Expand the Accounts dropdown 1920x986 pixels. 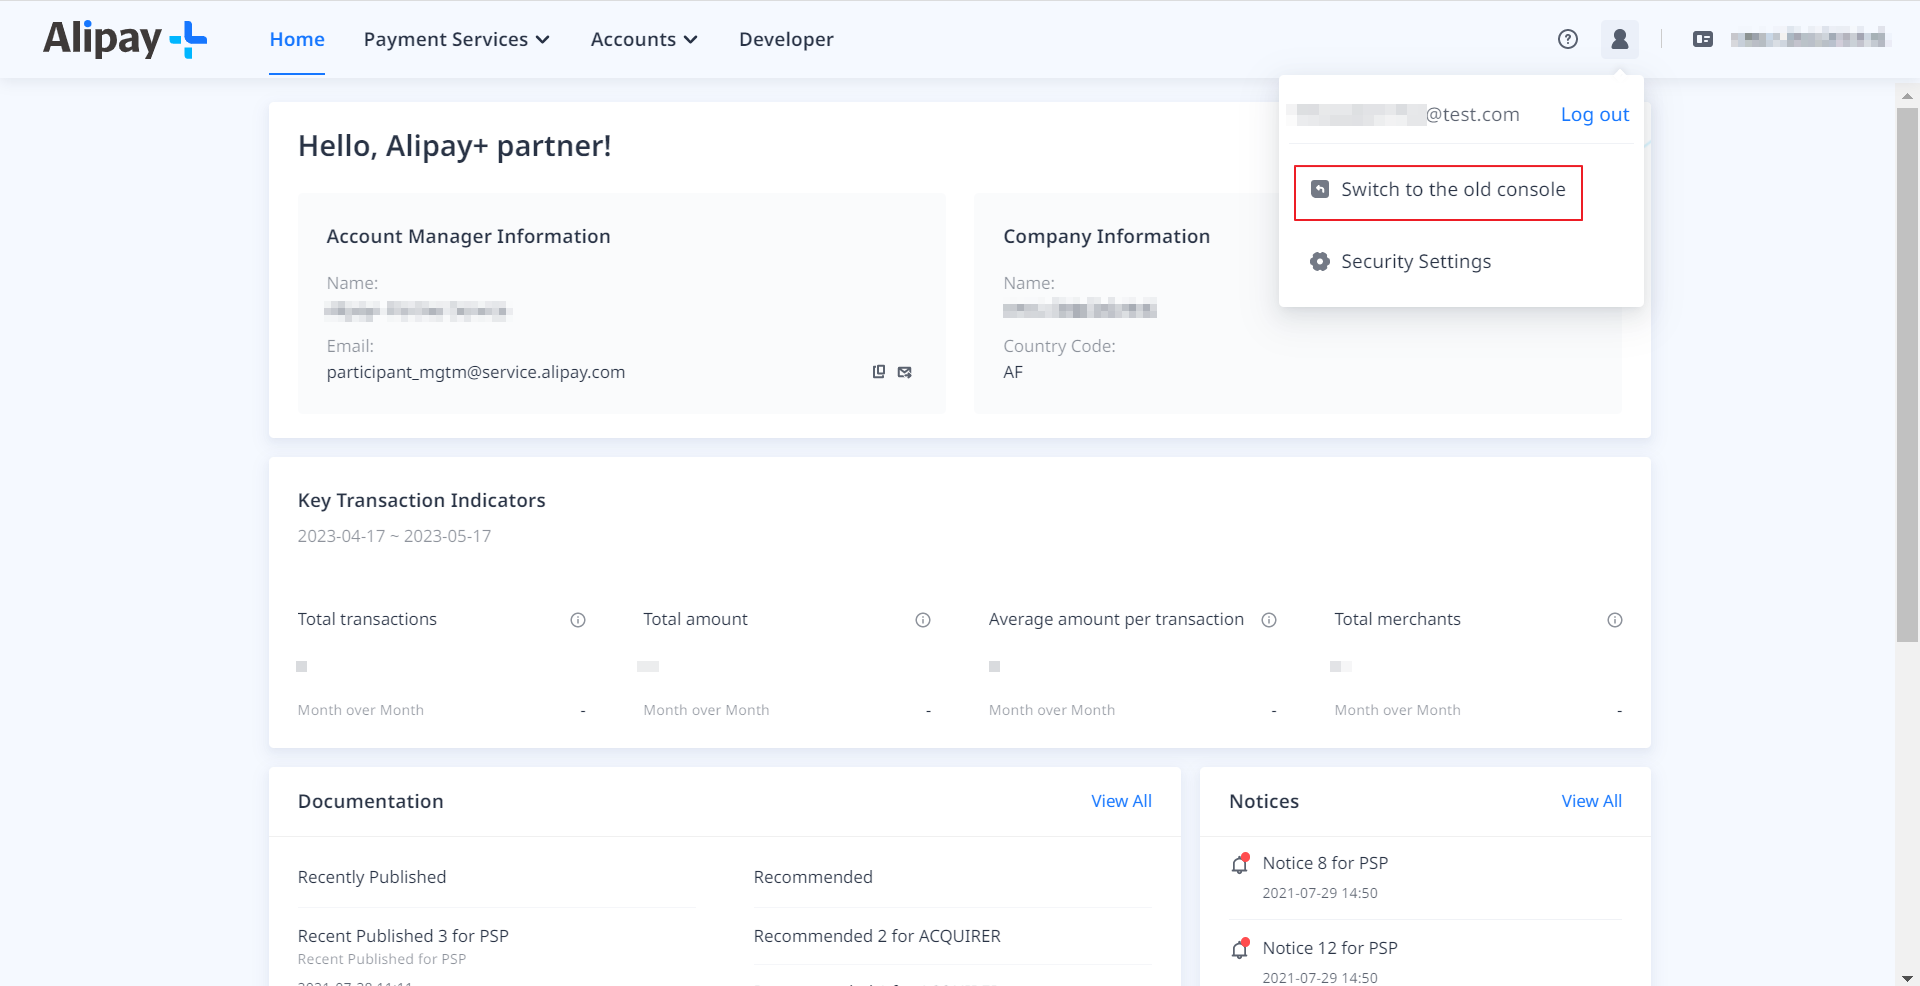tap(643, 39)
